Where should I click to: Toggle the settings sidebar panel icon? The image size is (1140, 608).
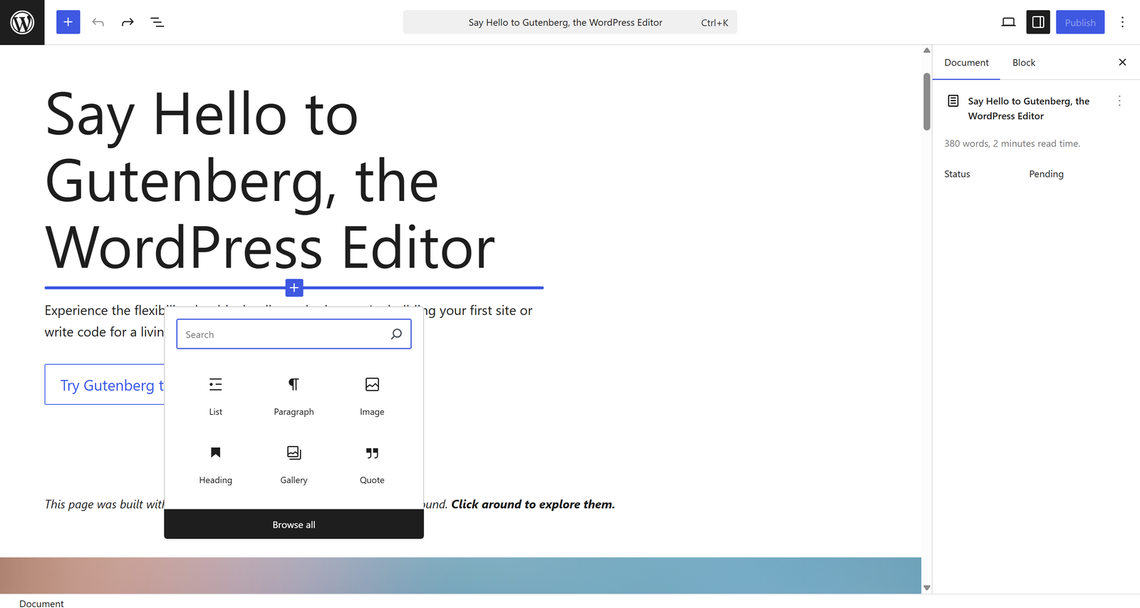coord(1037,23)
